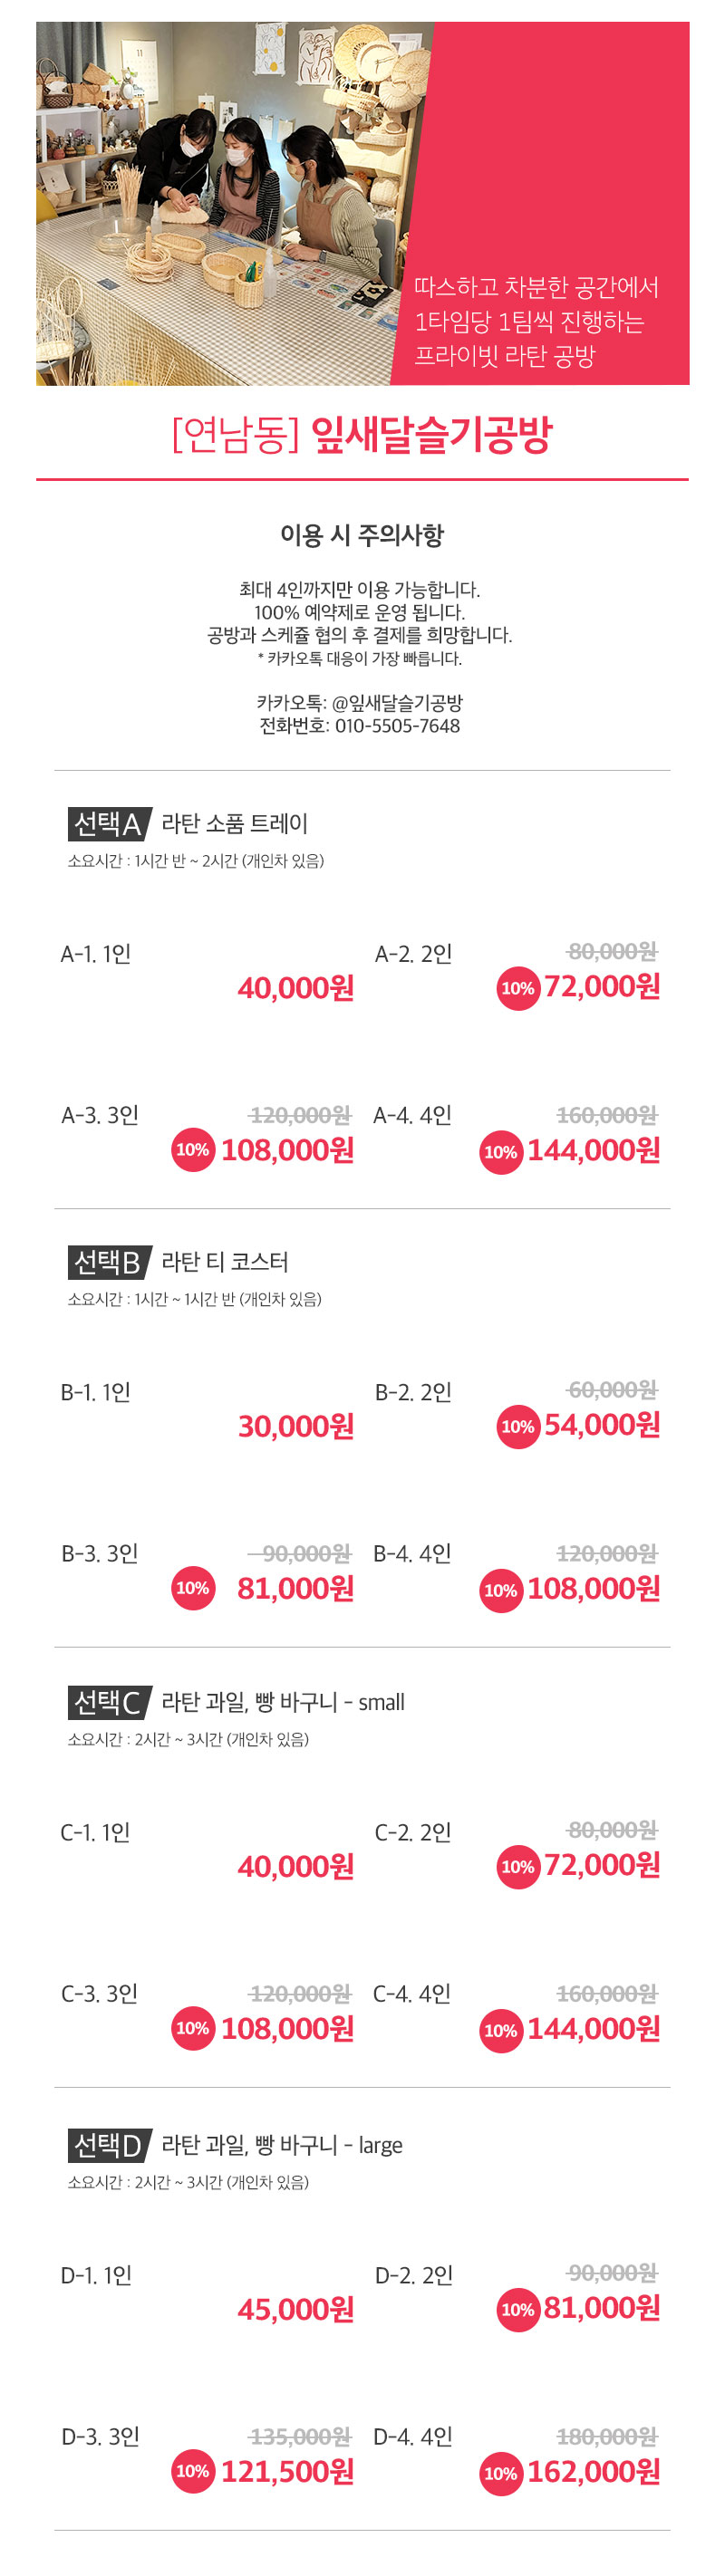Select the 선택B section label
This screenshot has width=725, height=2576.
pos(109,1262)
